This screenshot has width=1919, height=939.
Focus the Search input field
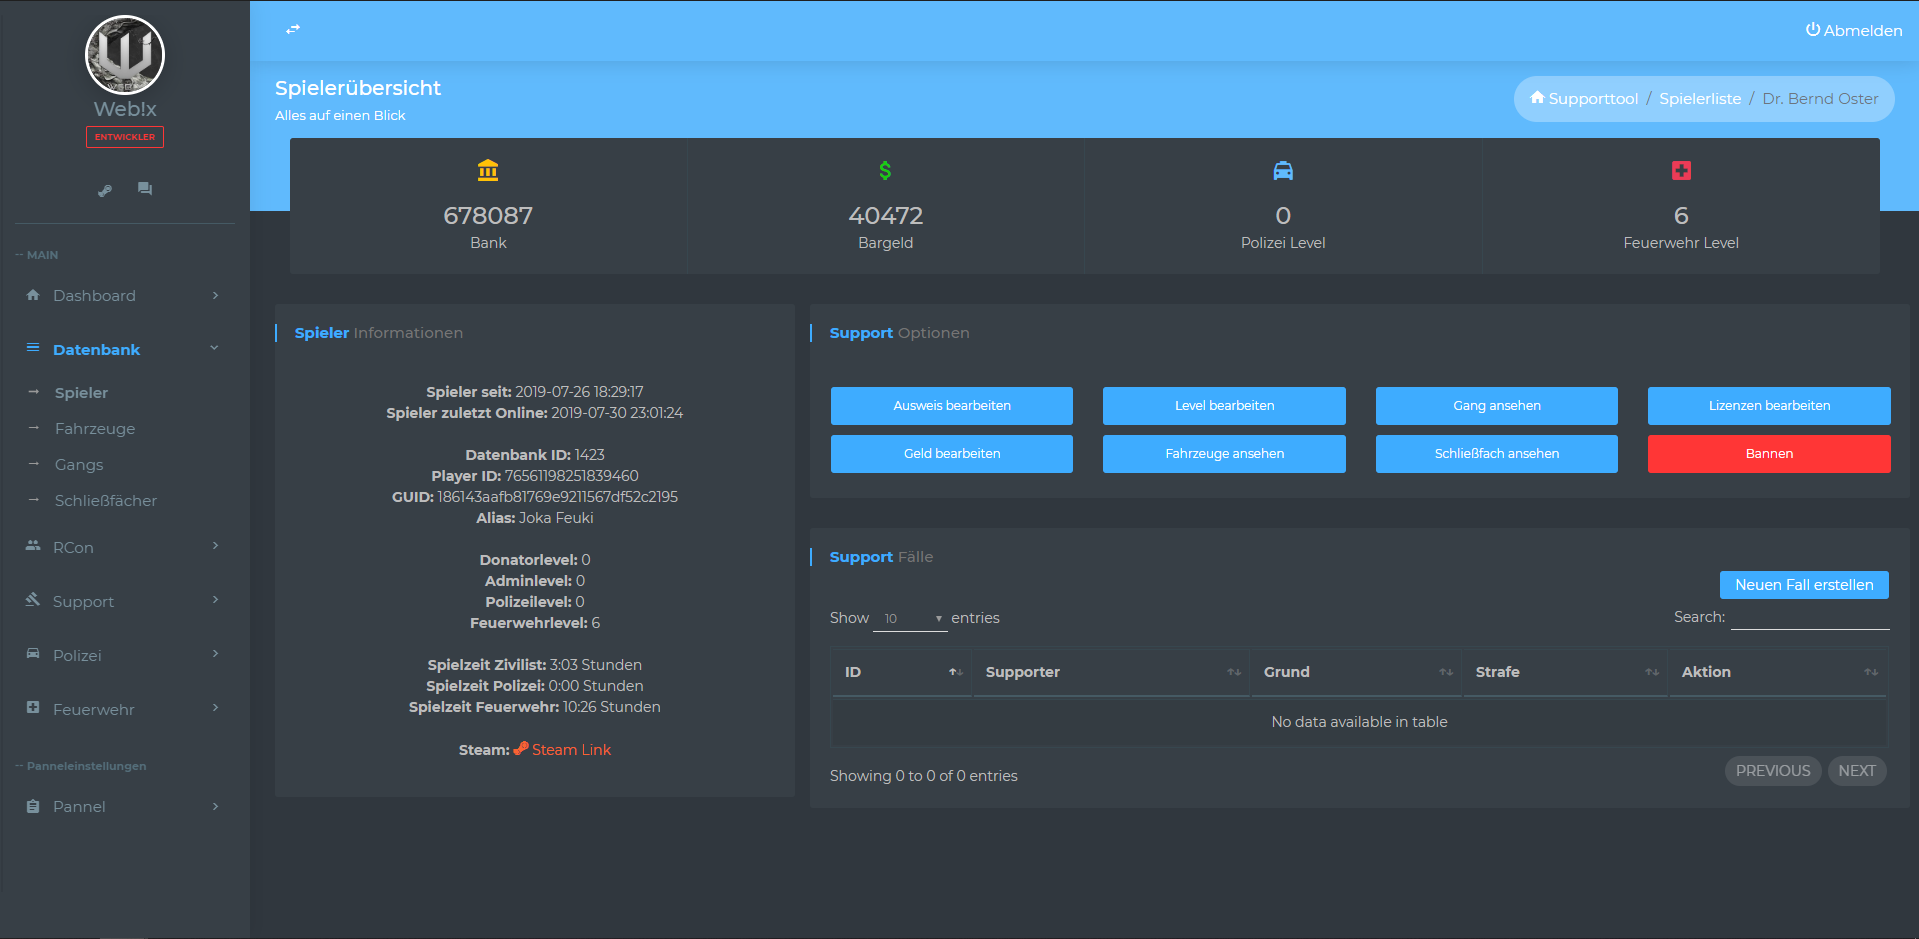click(x=1810, y=617)
